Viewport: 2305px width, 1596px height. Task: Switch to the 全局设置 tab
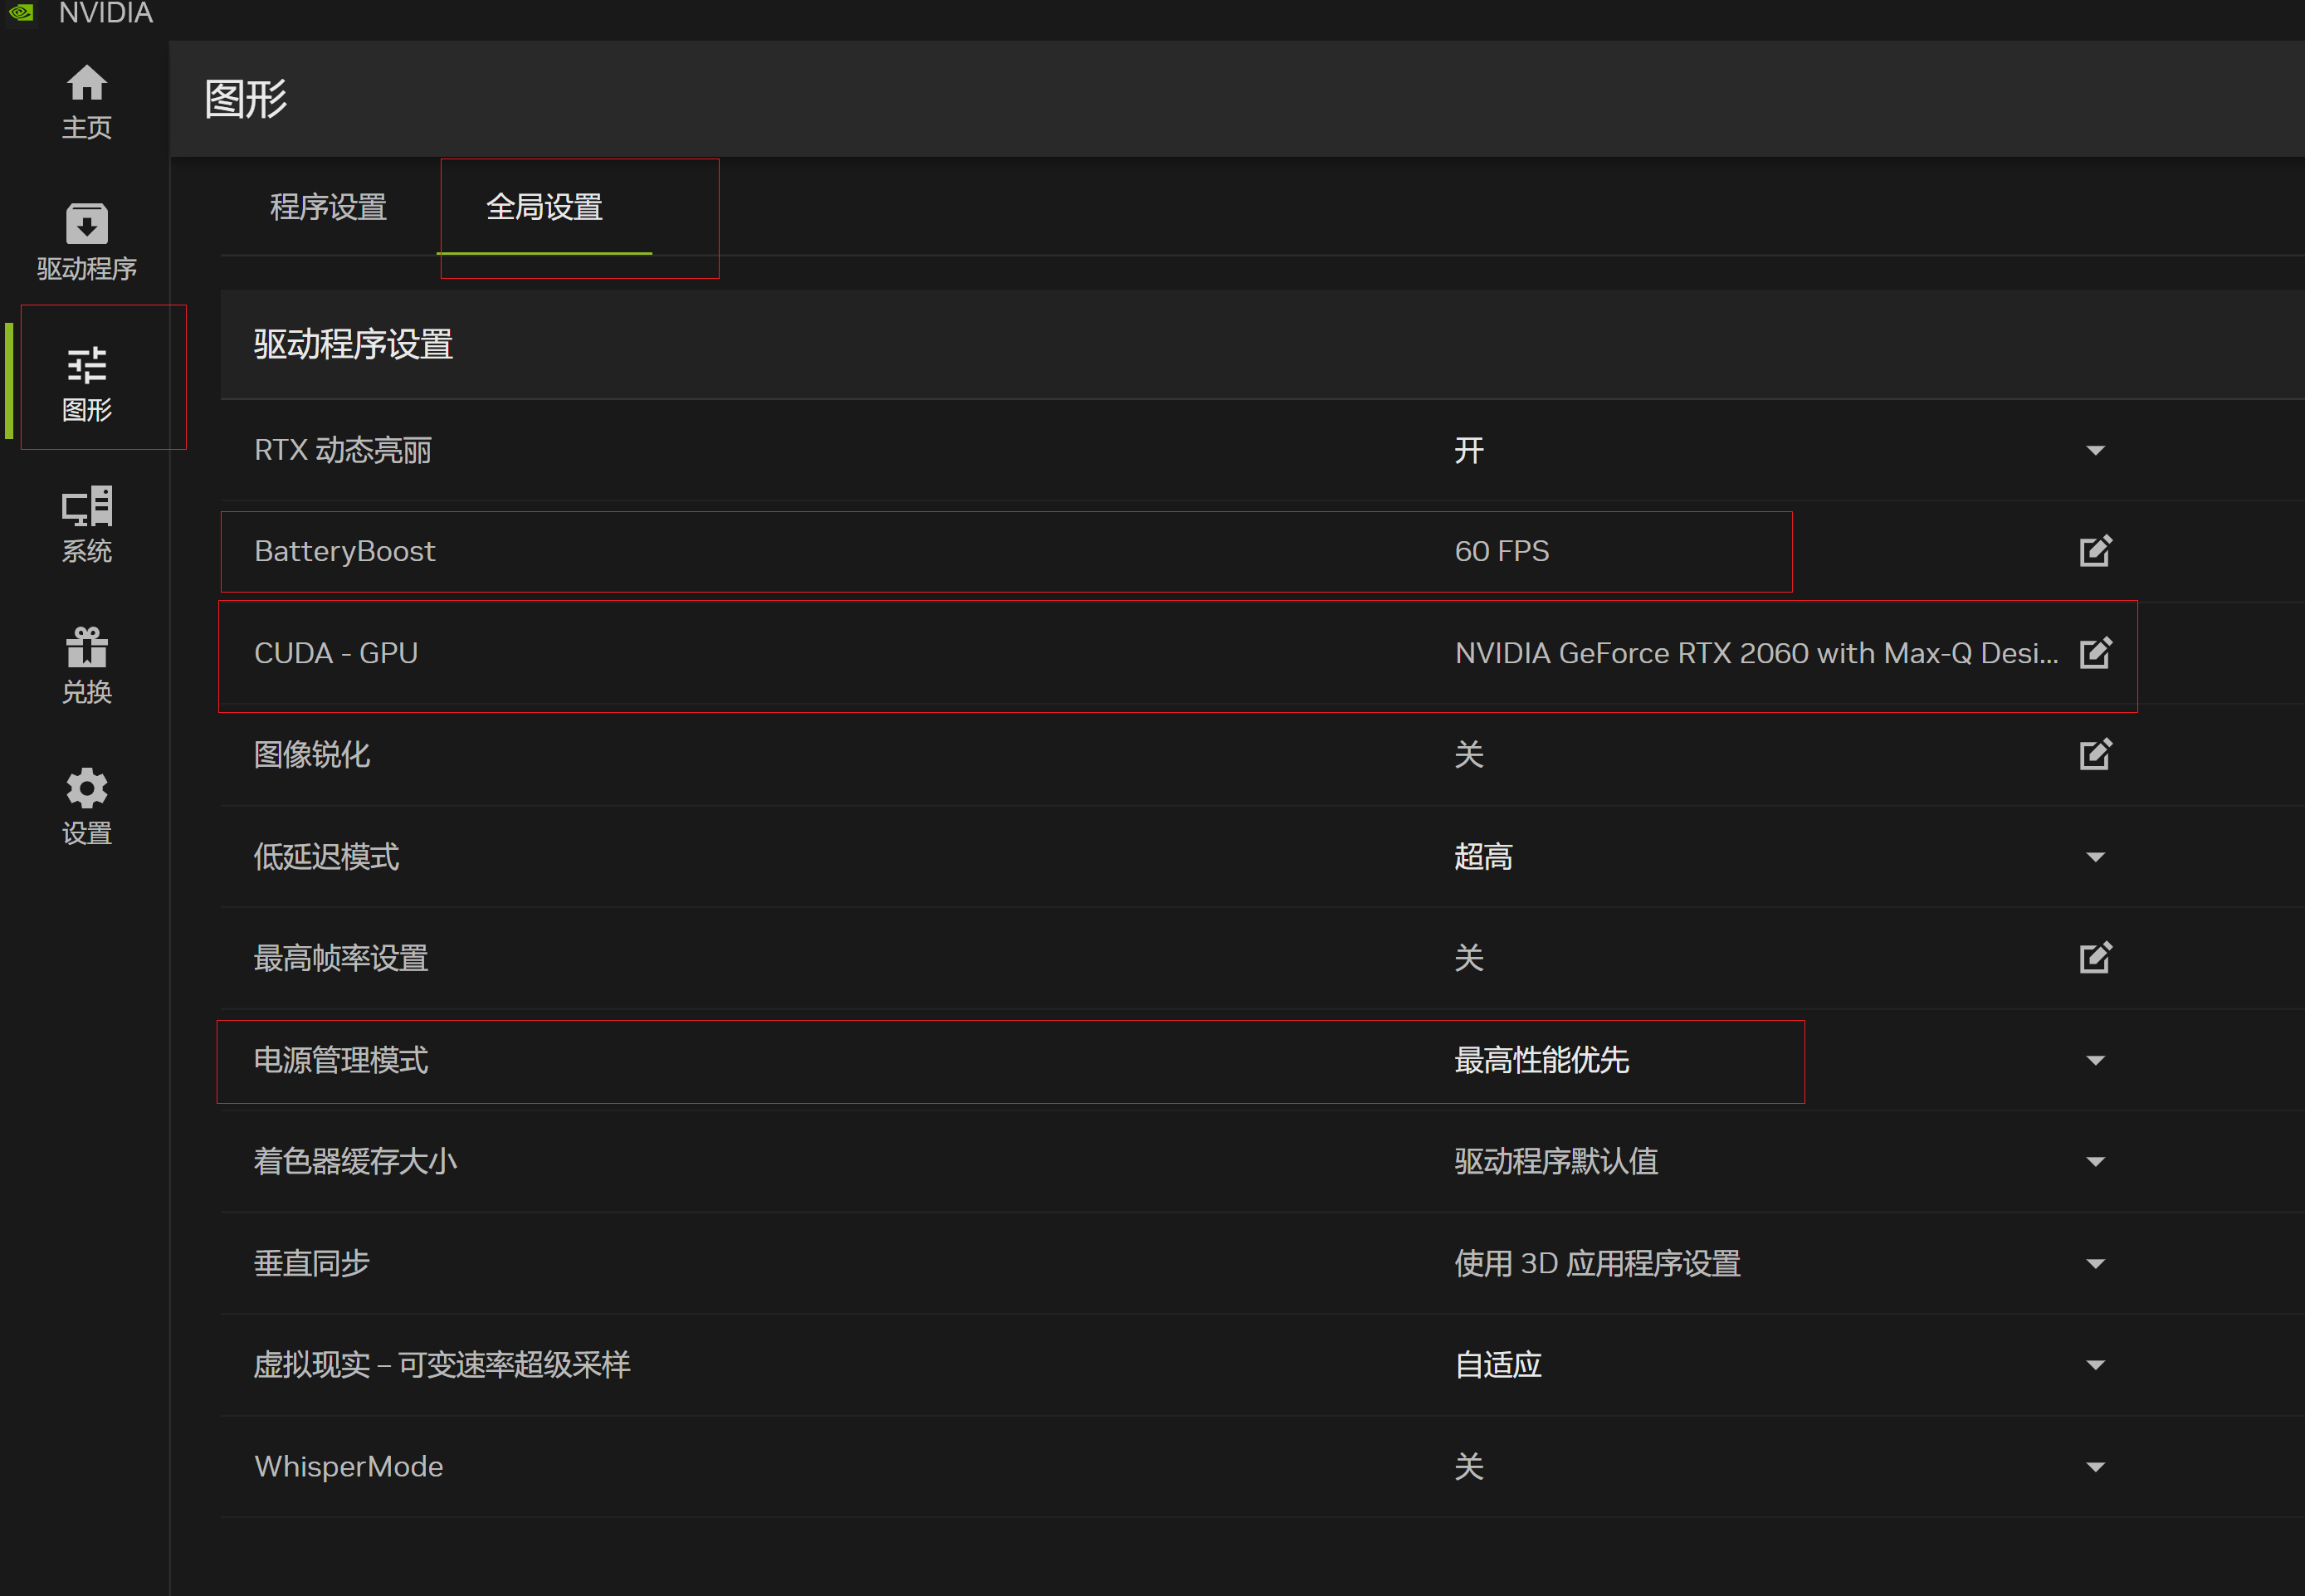point(545,207)
